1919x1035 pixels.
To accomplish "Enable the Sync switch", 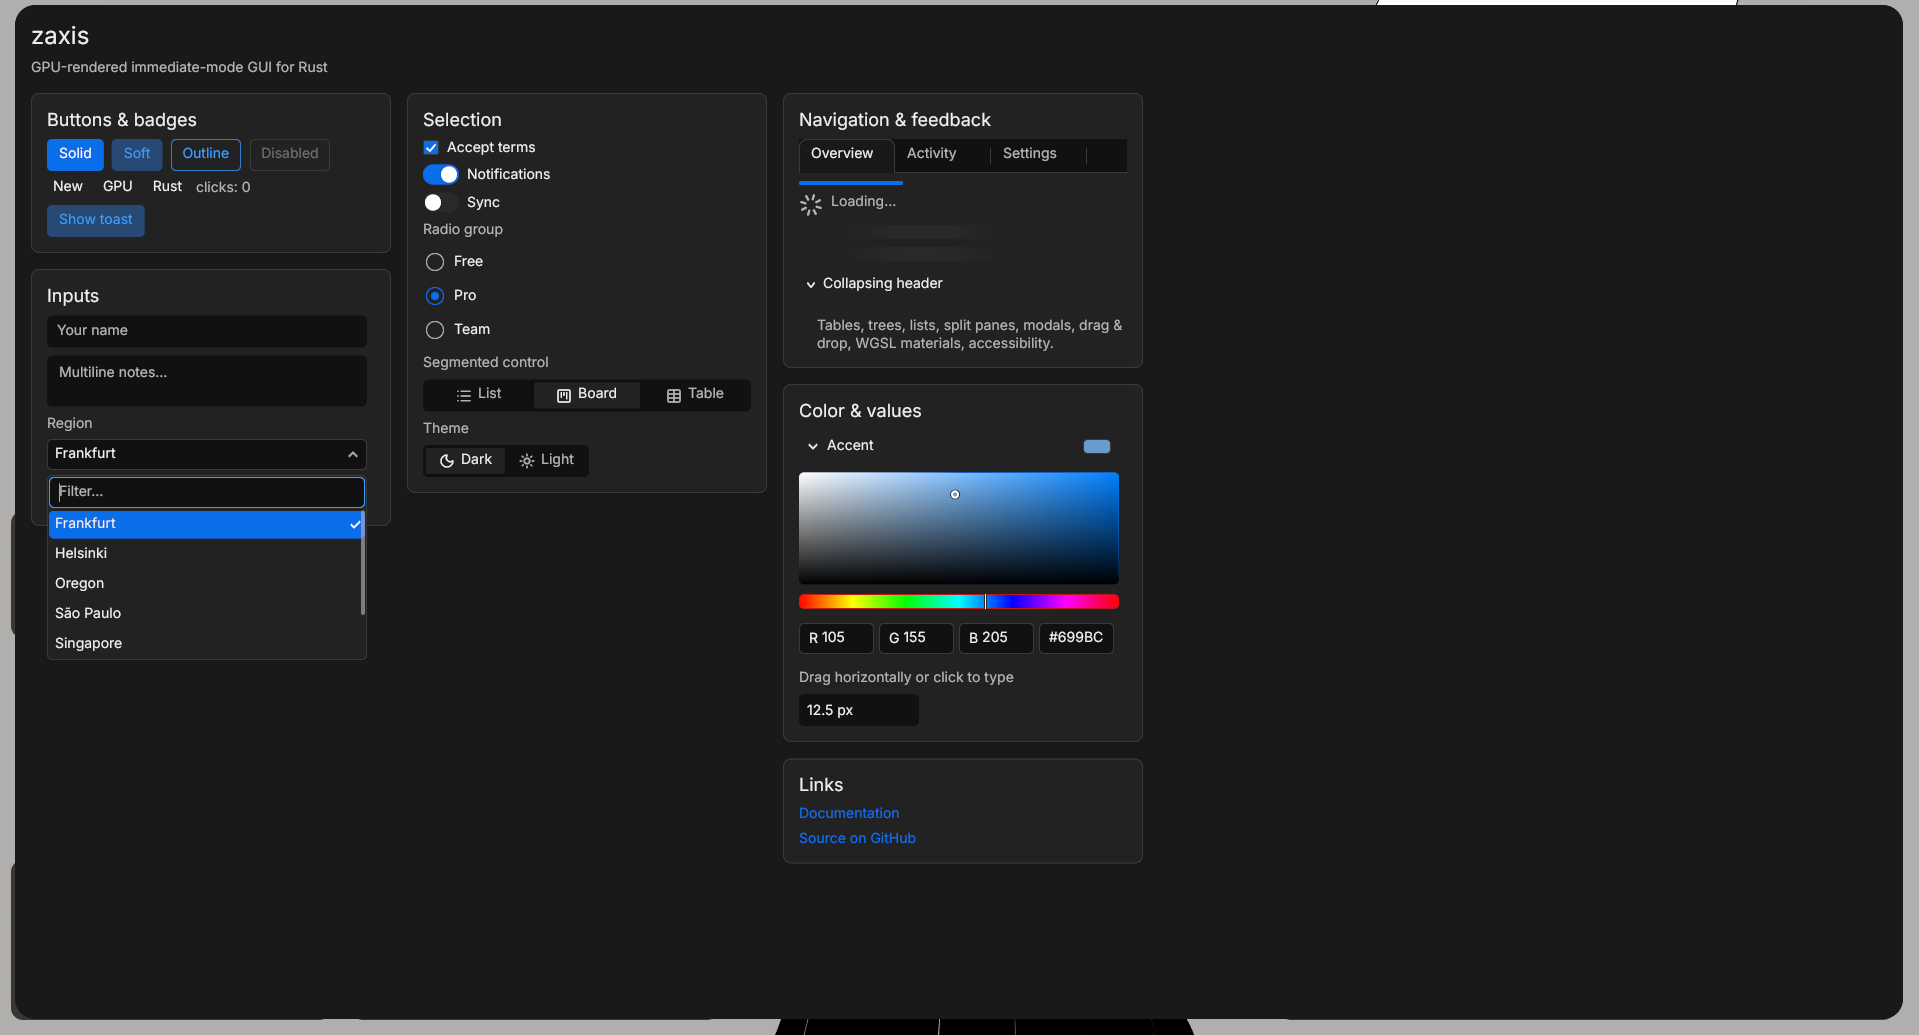I will tap(441, 203).
